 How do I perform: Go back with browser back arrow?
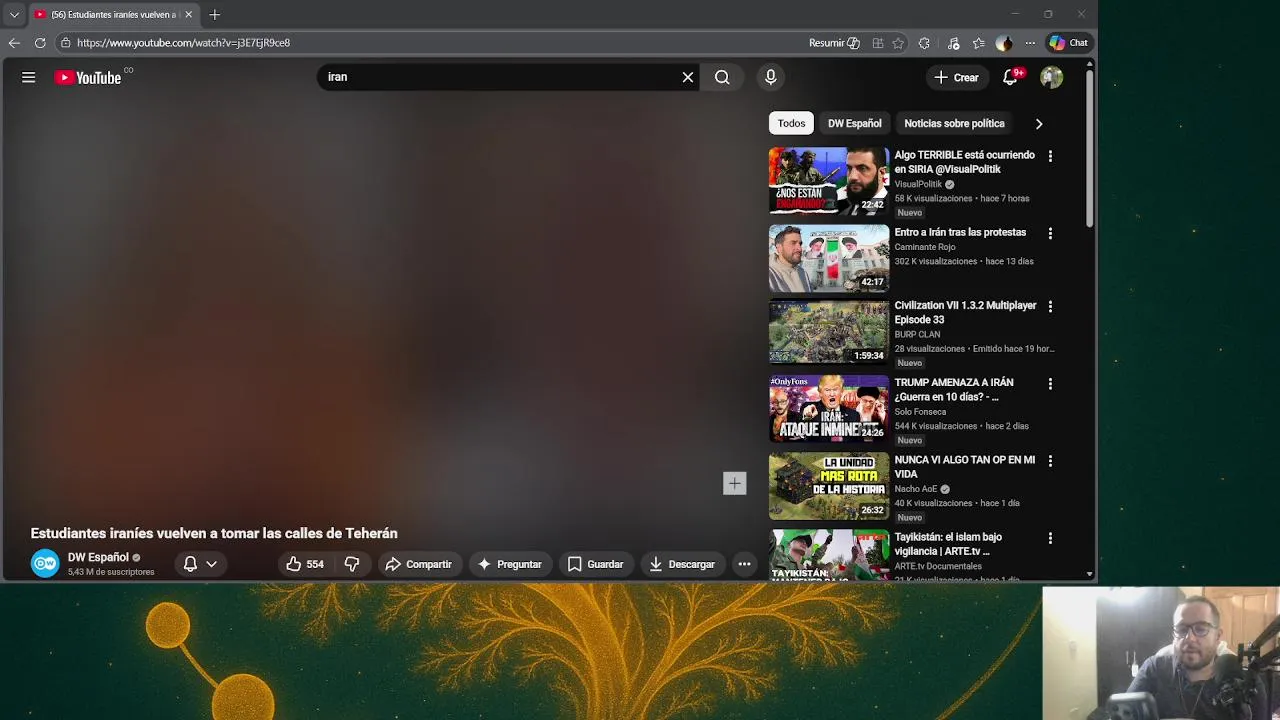[14, 43]
